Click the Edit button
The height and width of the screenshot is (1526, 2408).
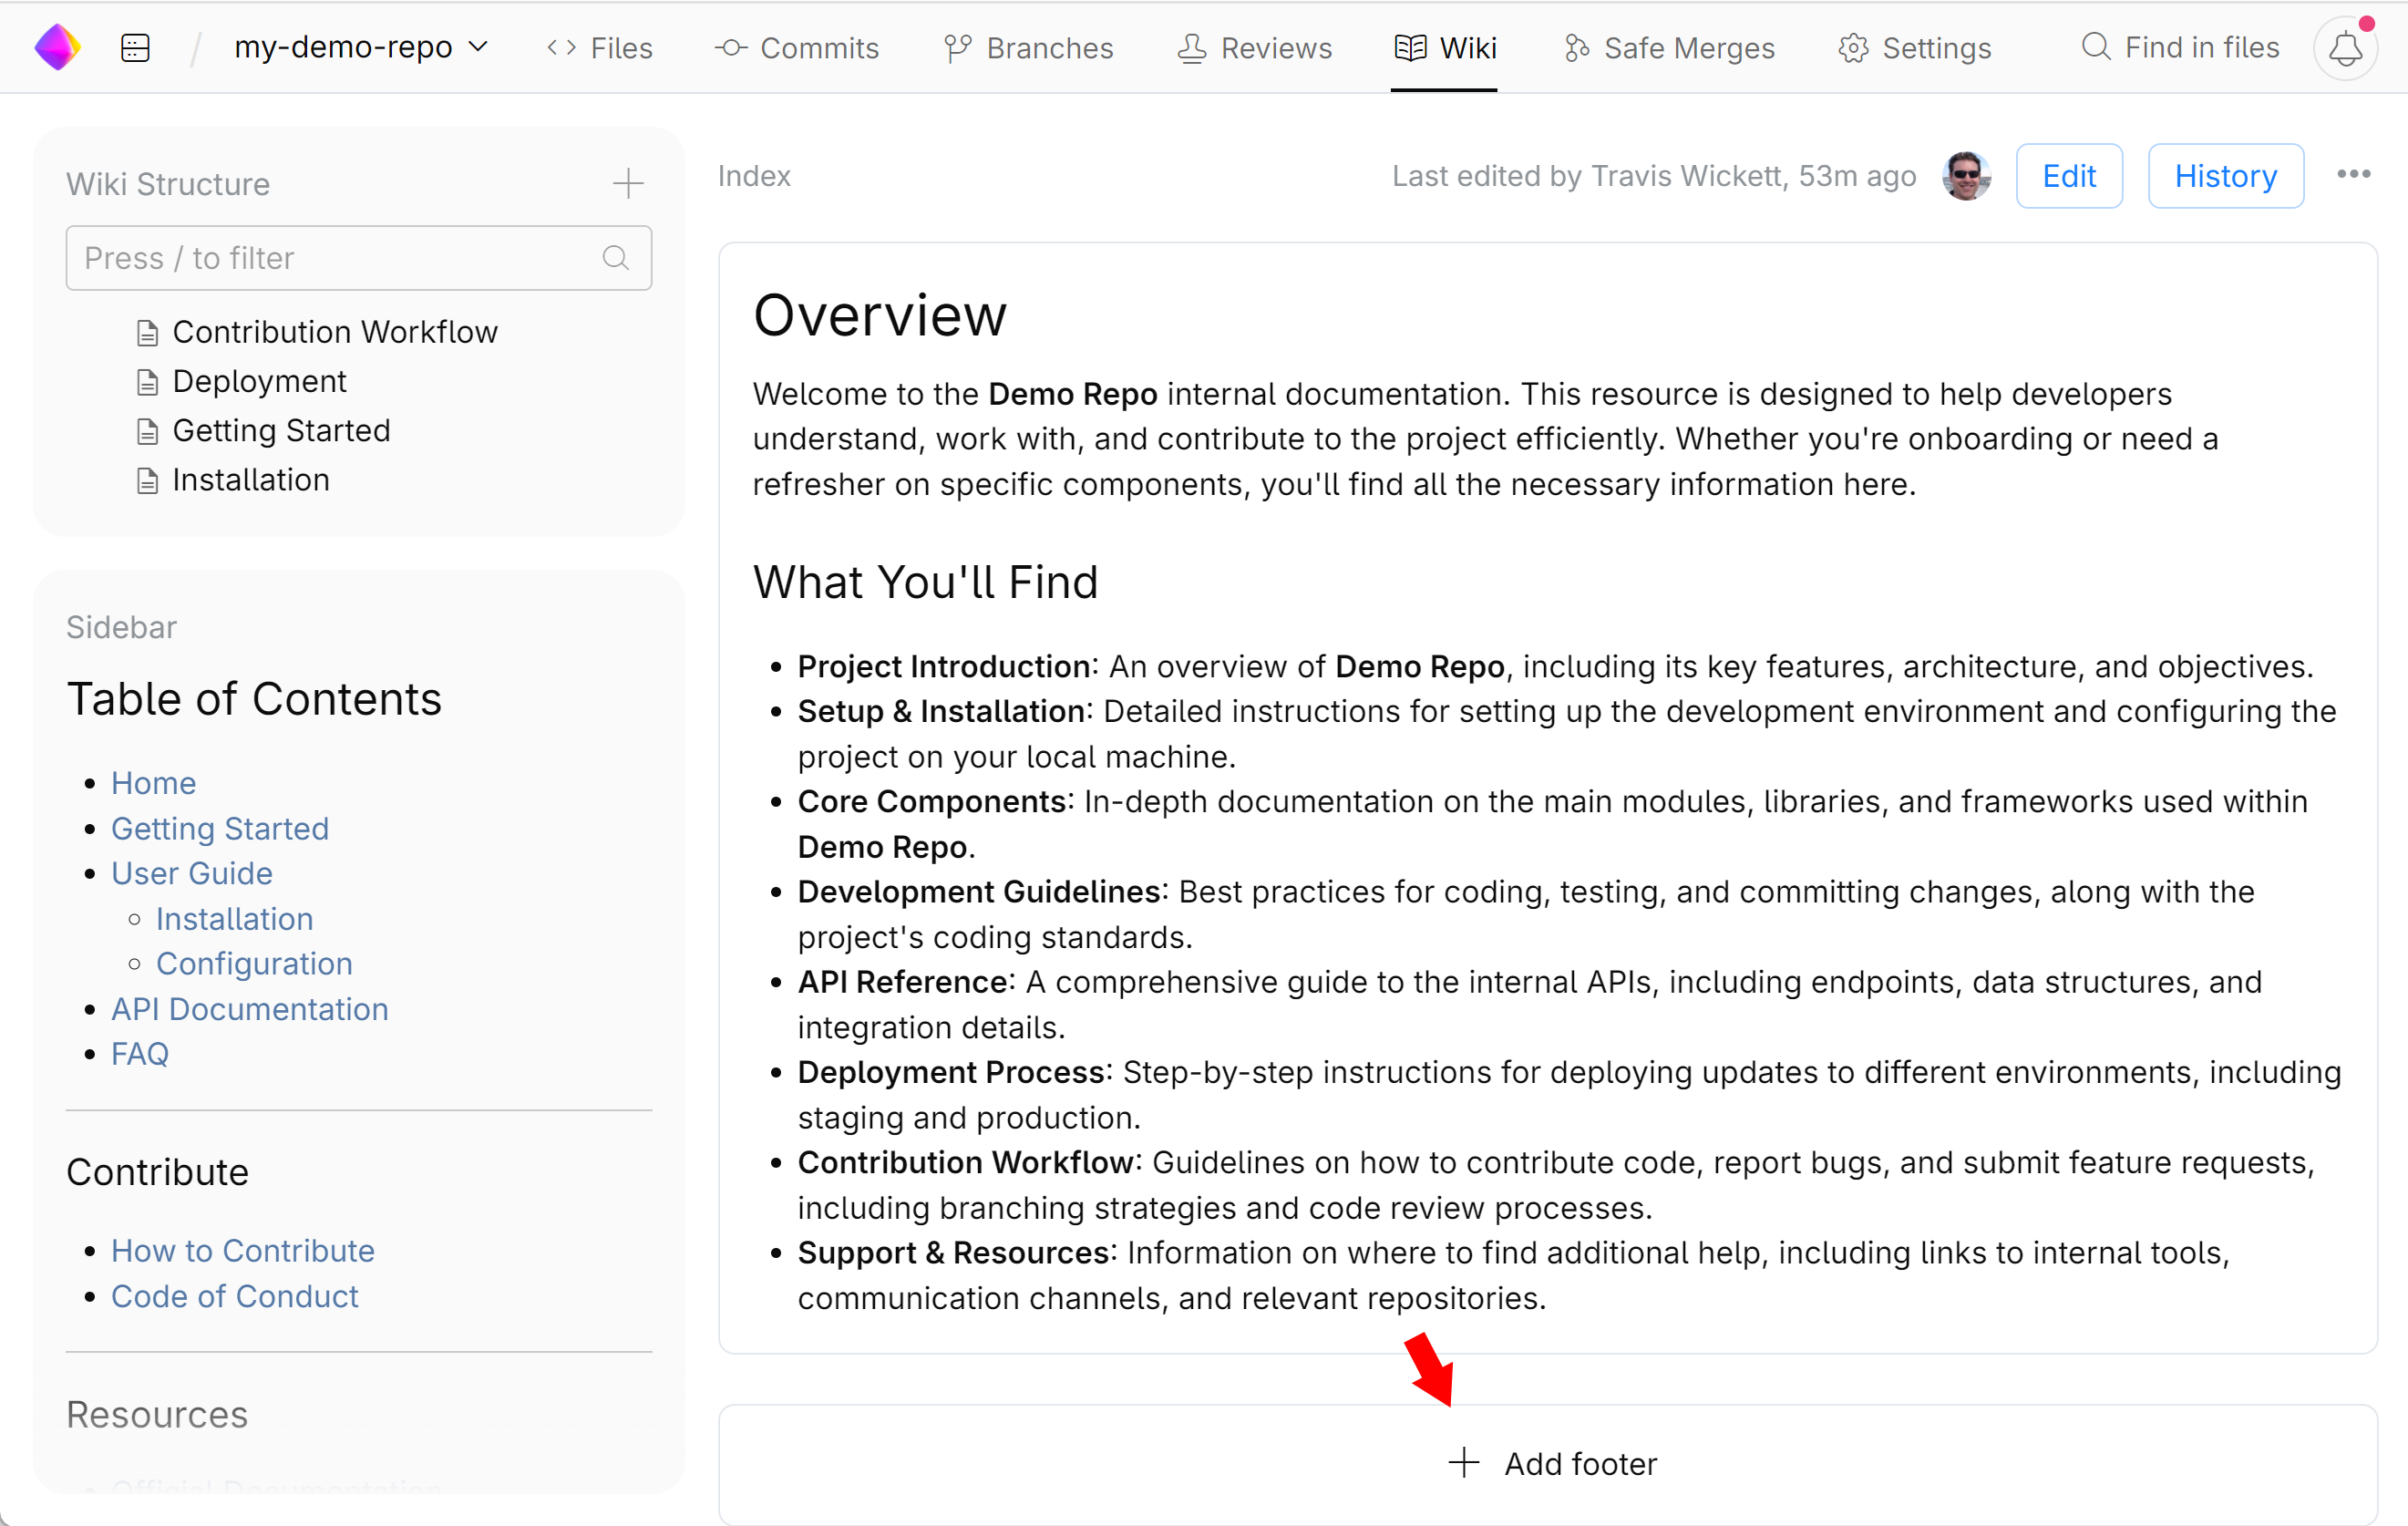[x=2068, y=175]
